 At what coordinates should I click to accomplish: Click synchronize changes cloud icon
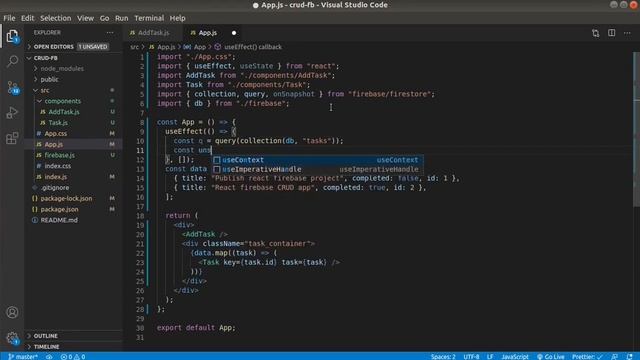click(49, 356)
